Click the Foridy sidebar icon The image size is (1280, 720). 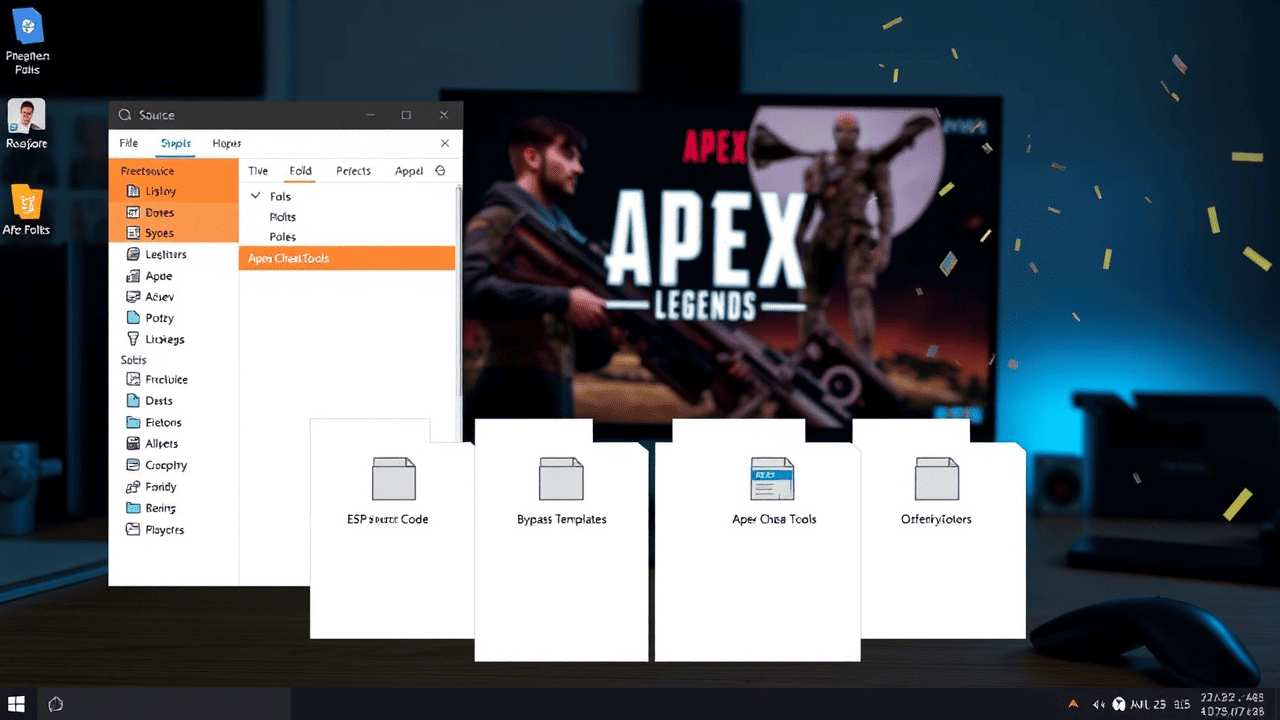[135, 487]
